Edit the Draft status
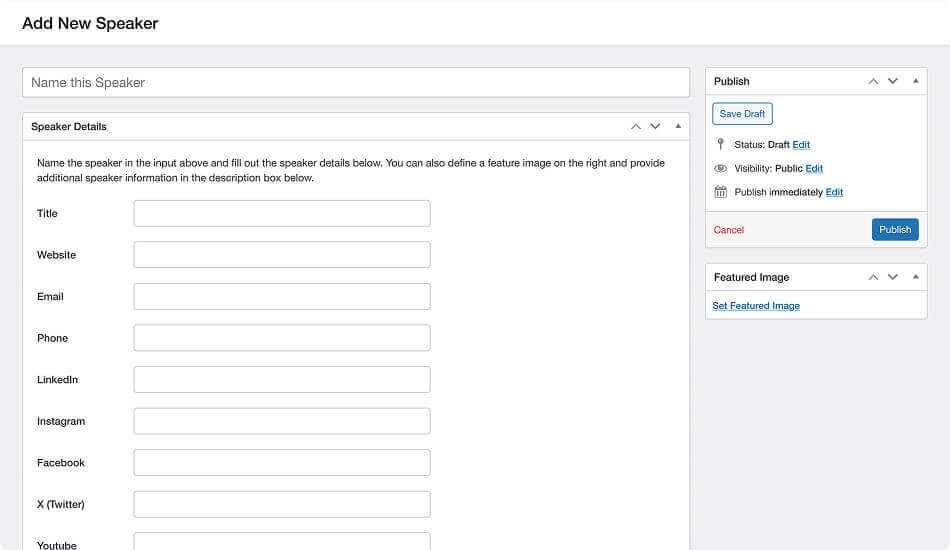Viewport: 950px width, 550px height. pos(801,145)
